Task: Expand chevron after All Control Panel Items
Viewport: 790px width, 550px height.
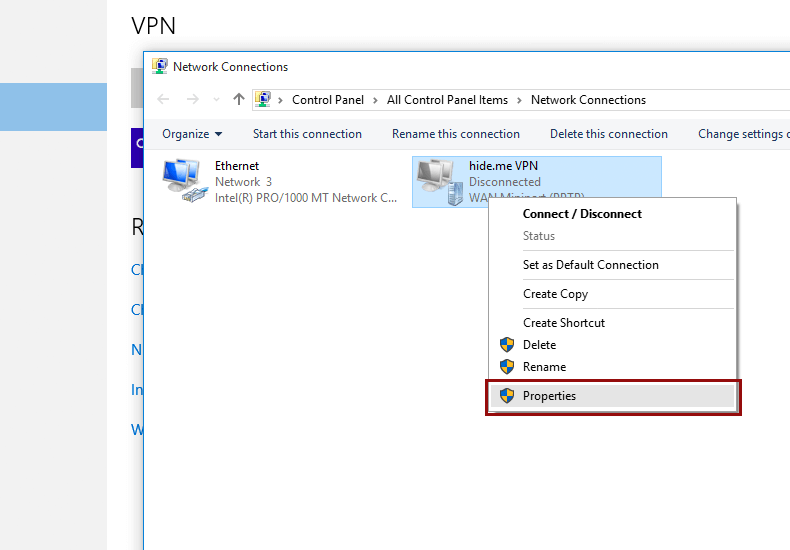Action: (519, 100)
